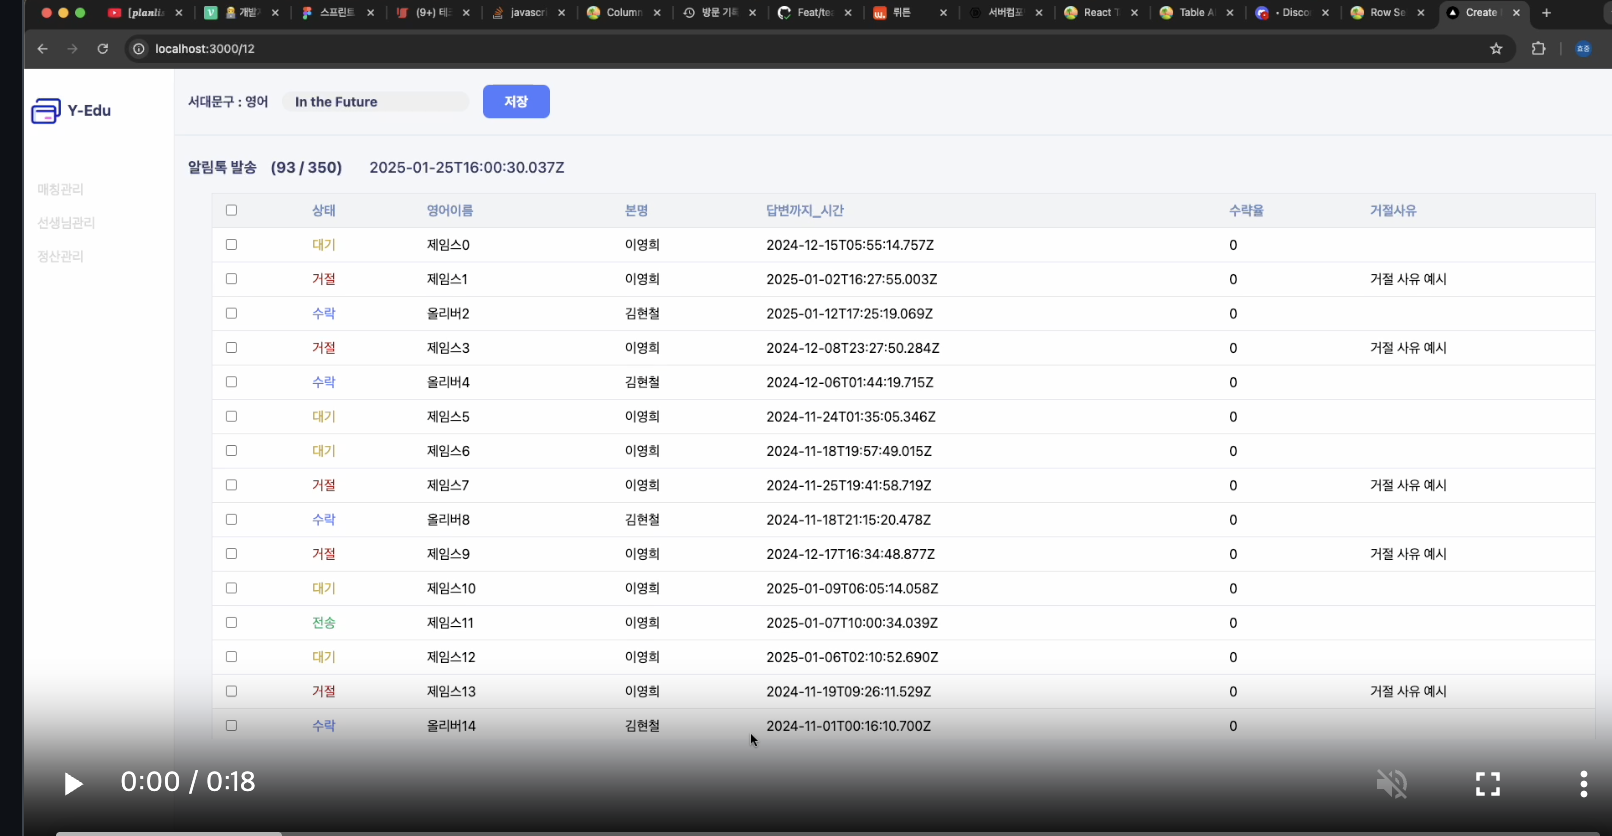Click the blue 저장 button

click(x=516, y=102)
